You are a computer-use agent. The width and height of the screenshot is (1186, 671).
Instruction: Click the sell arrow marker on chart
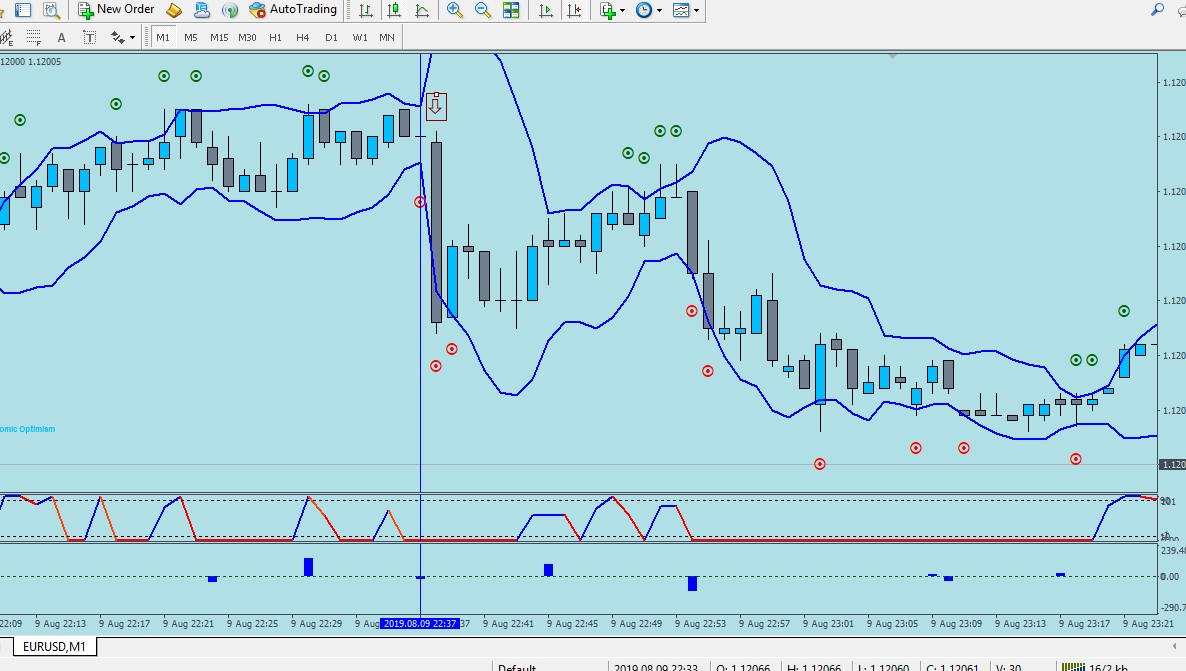436,106
